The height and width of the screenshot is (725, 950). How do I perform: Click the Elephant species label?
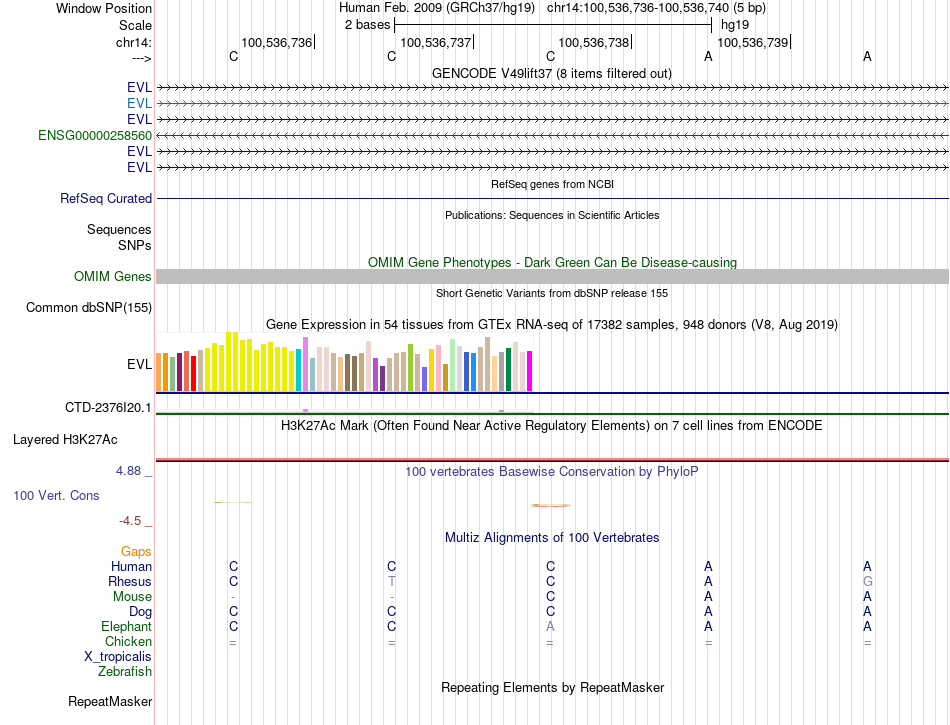click(126, 627)
